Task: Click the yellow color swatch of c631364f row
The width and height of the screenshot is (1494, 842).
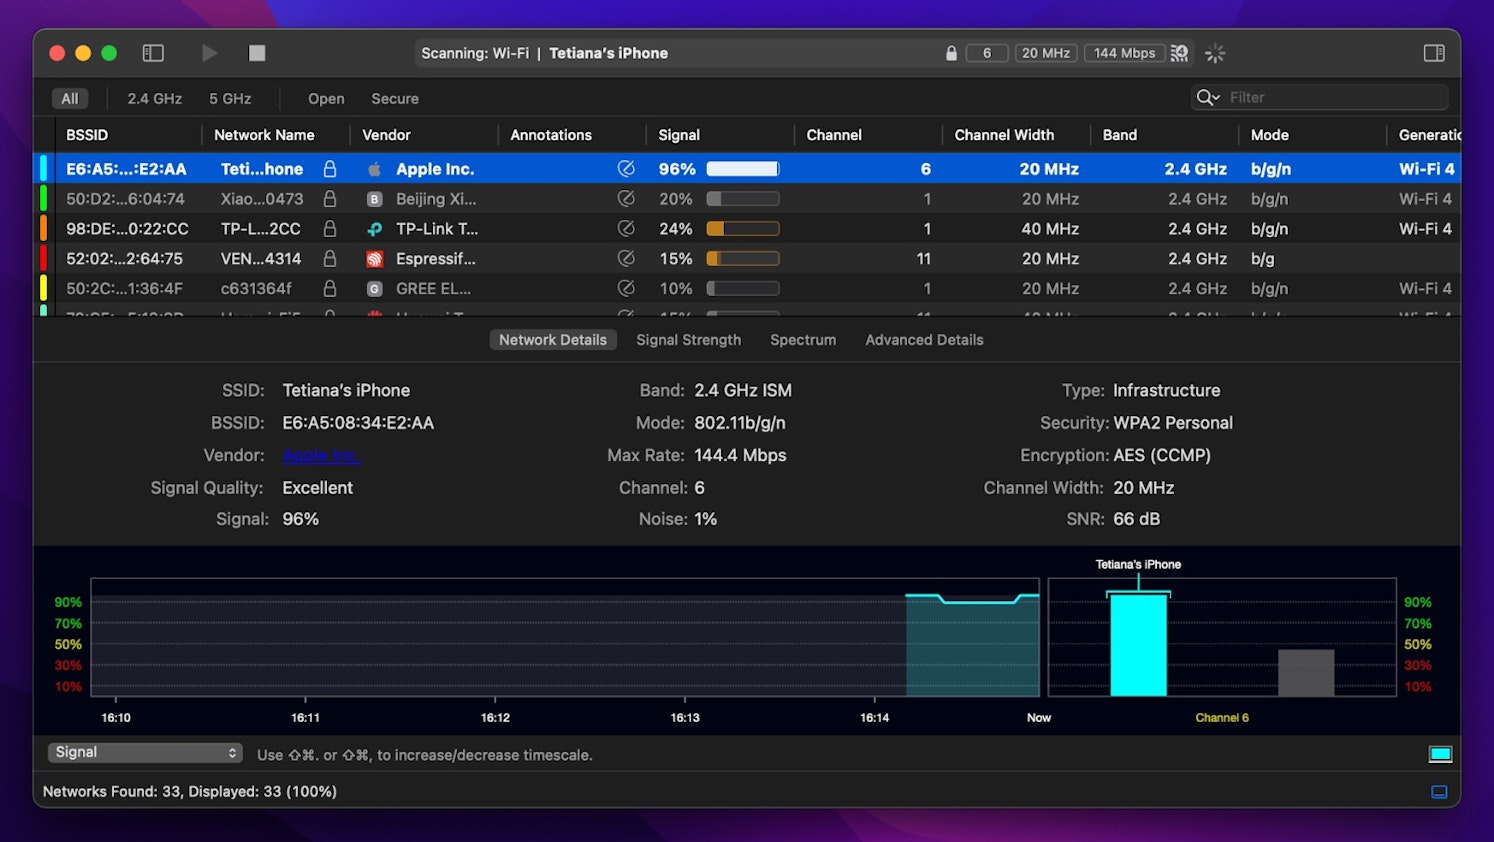Action: point(43,288)
